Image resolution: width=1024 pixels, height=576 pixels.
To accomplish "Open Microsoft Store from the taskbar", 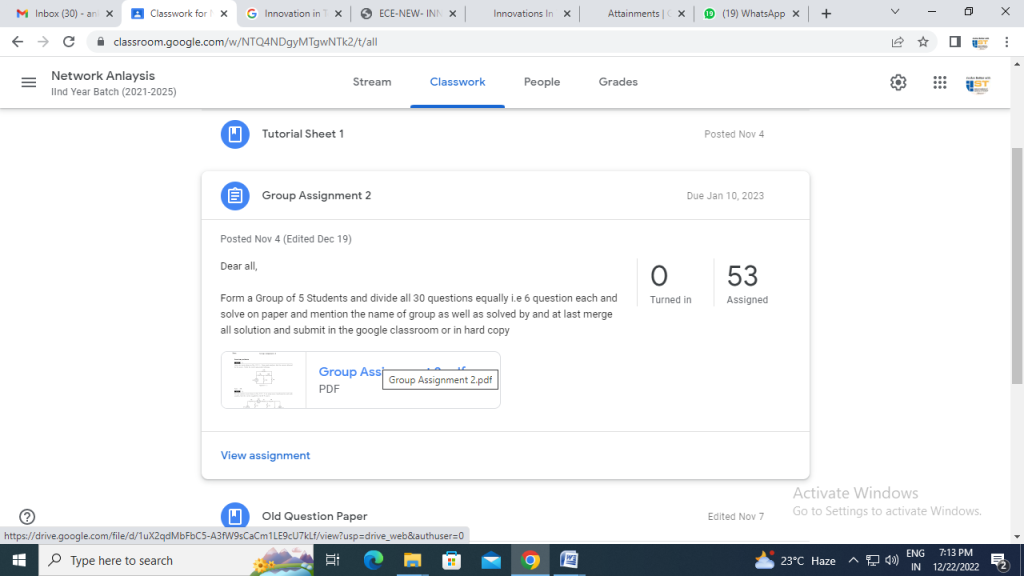I will [451, 560].
